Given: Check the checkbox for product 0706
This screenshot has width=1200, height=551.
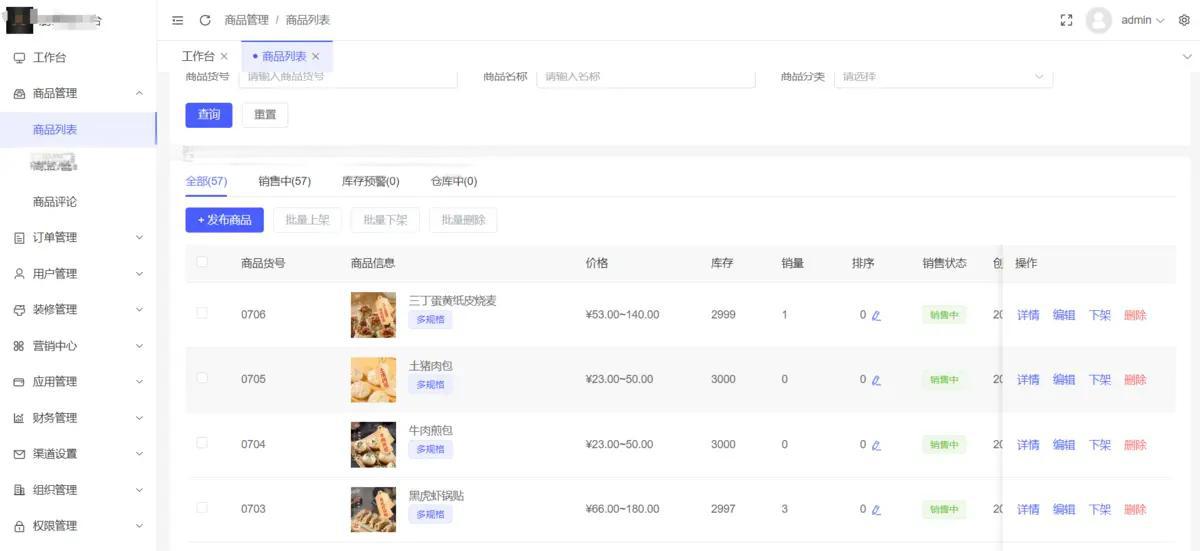Looking at the screenshot, I should [x=202, y=313].
